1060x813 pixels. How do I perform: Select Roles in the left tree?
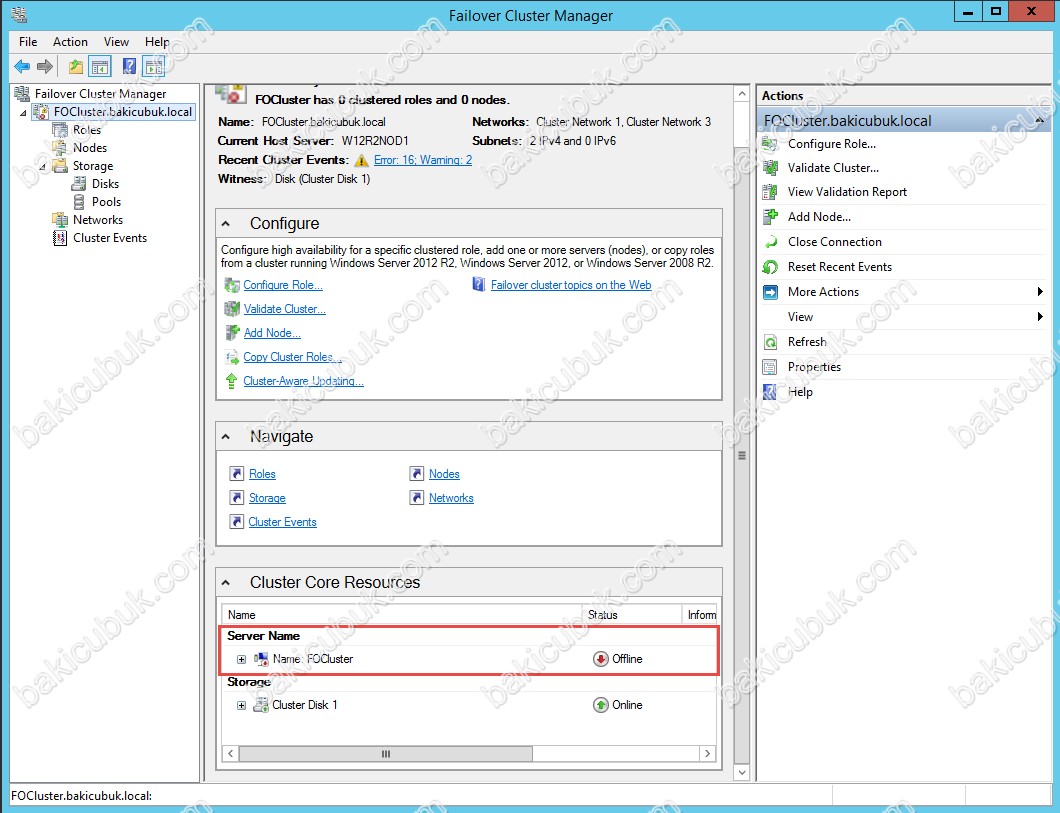pos(87,130)
